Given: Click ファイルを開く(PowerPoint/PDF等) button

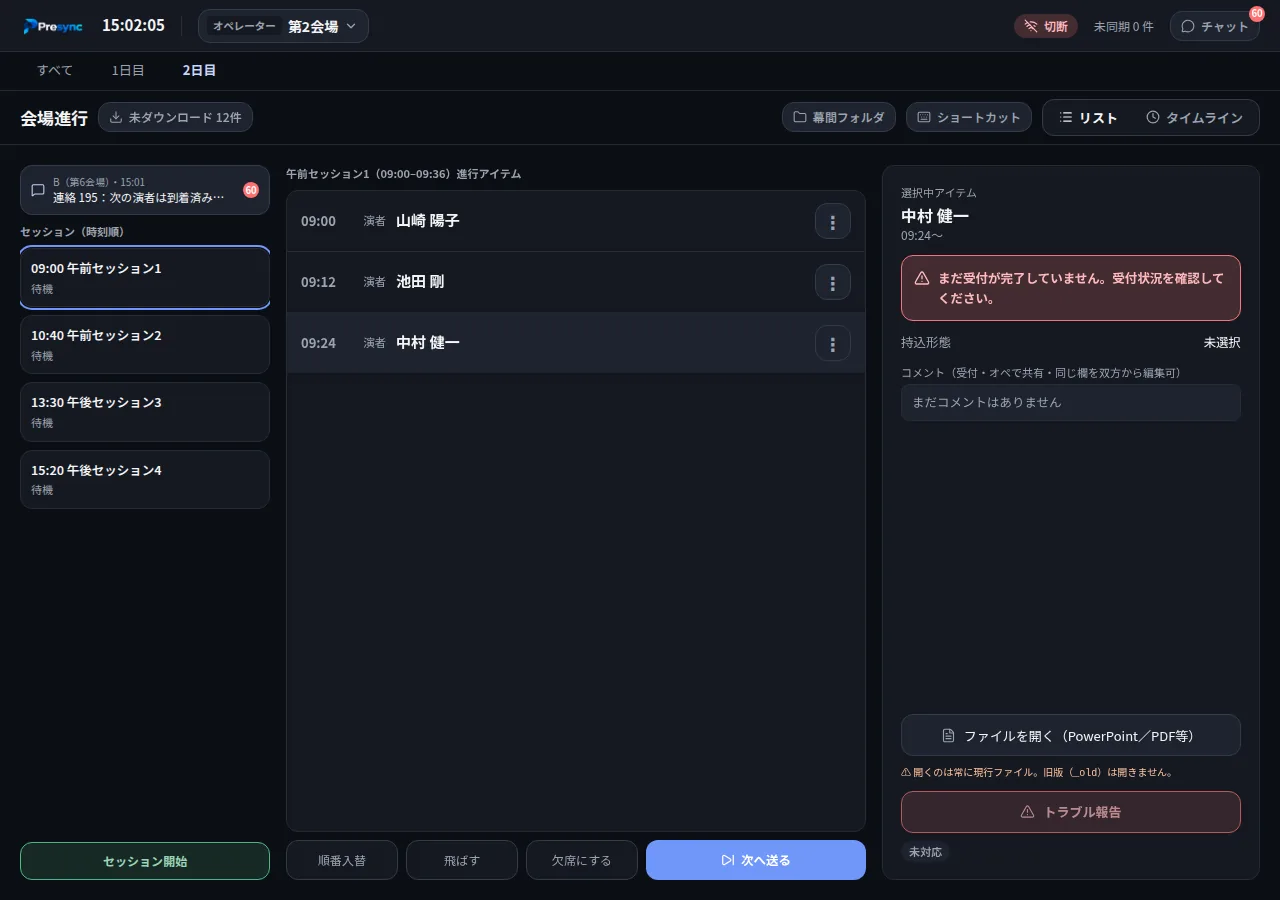Looking at the screenshot, I should [1071, 735].
